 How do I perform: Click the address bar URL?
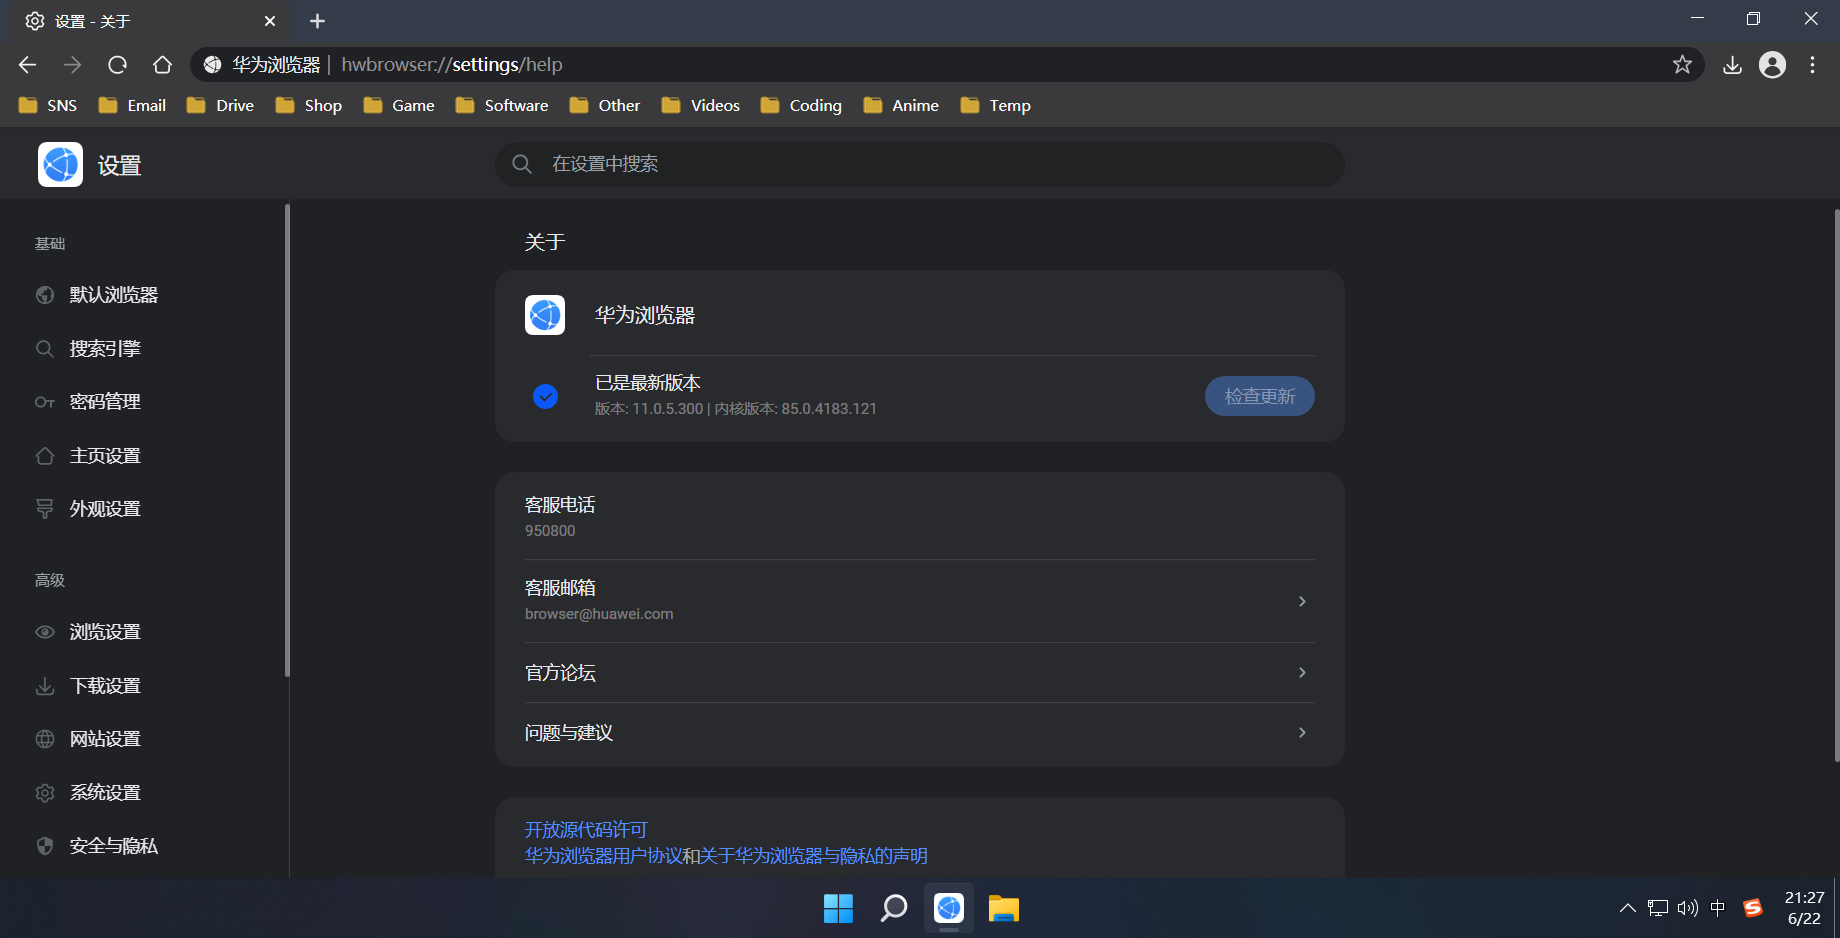pos(452,65)
